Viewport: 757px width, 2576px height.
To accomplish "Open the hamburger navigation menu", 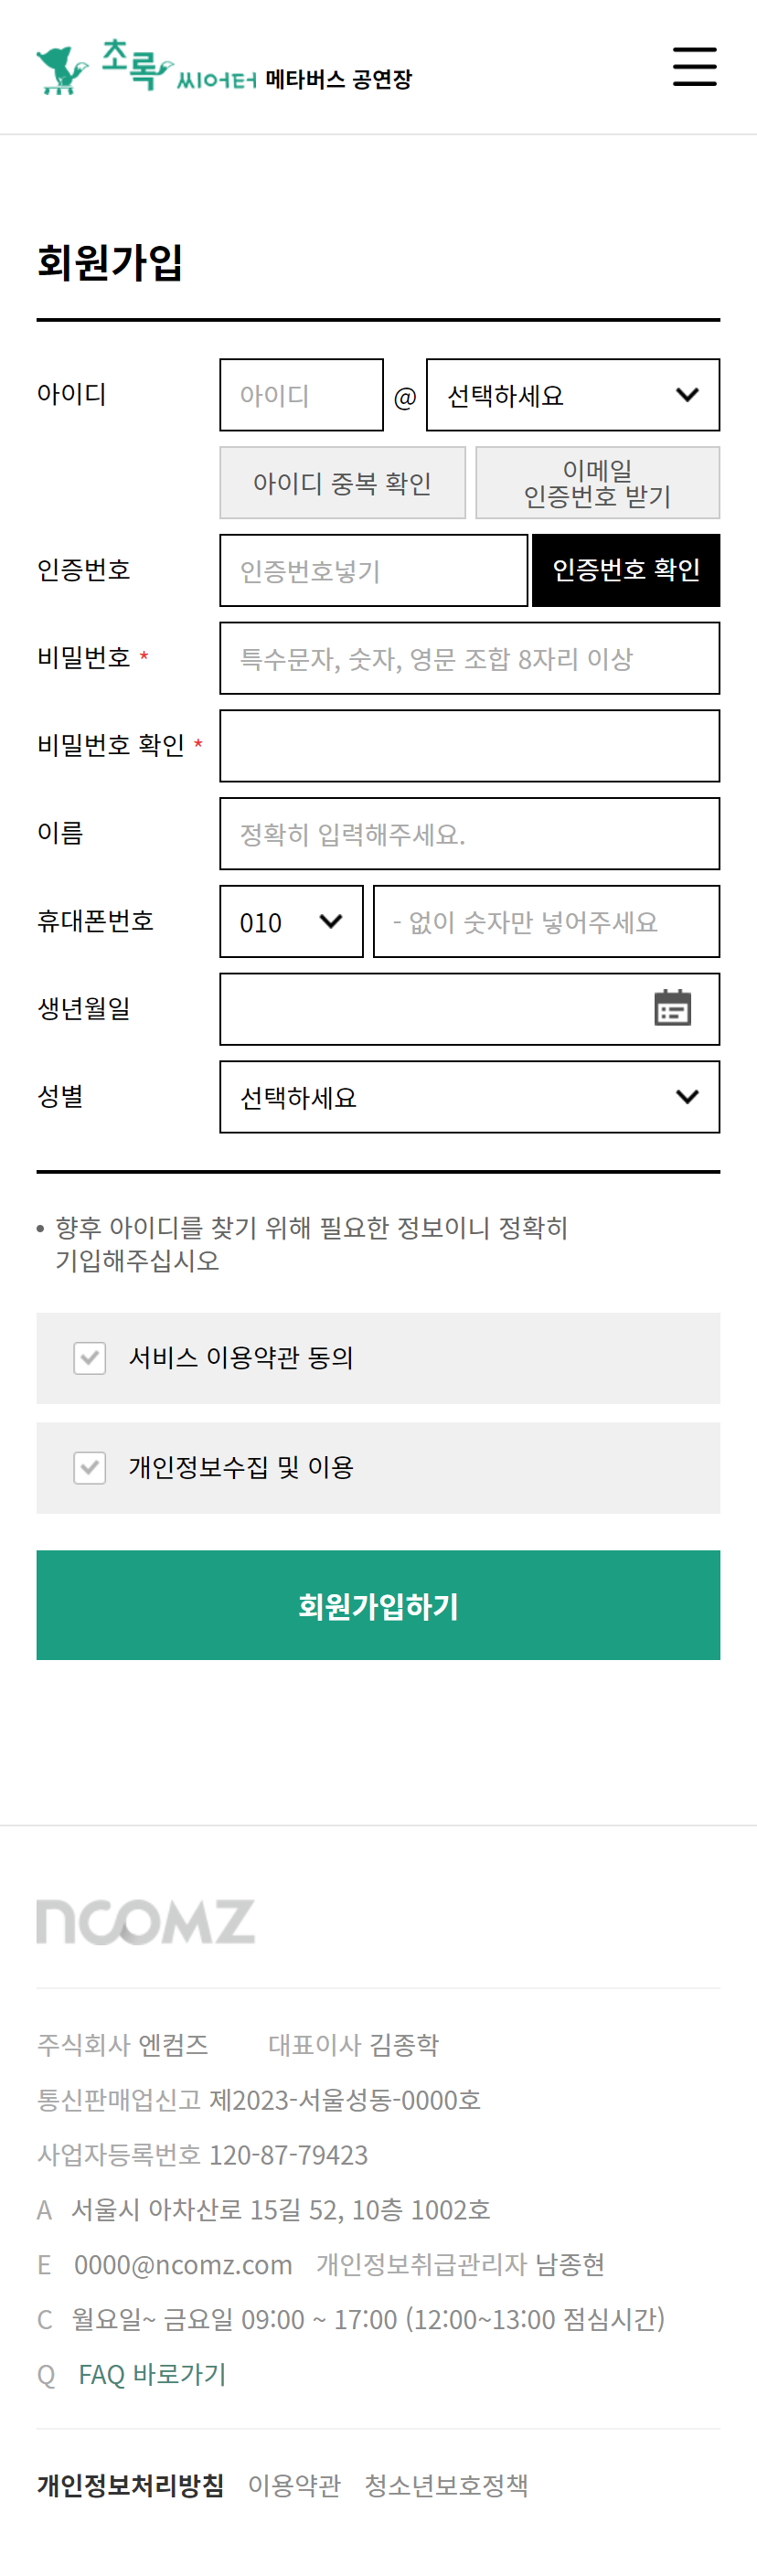I will [694, 67].
